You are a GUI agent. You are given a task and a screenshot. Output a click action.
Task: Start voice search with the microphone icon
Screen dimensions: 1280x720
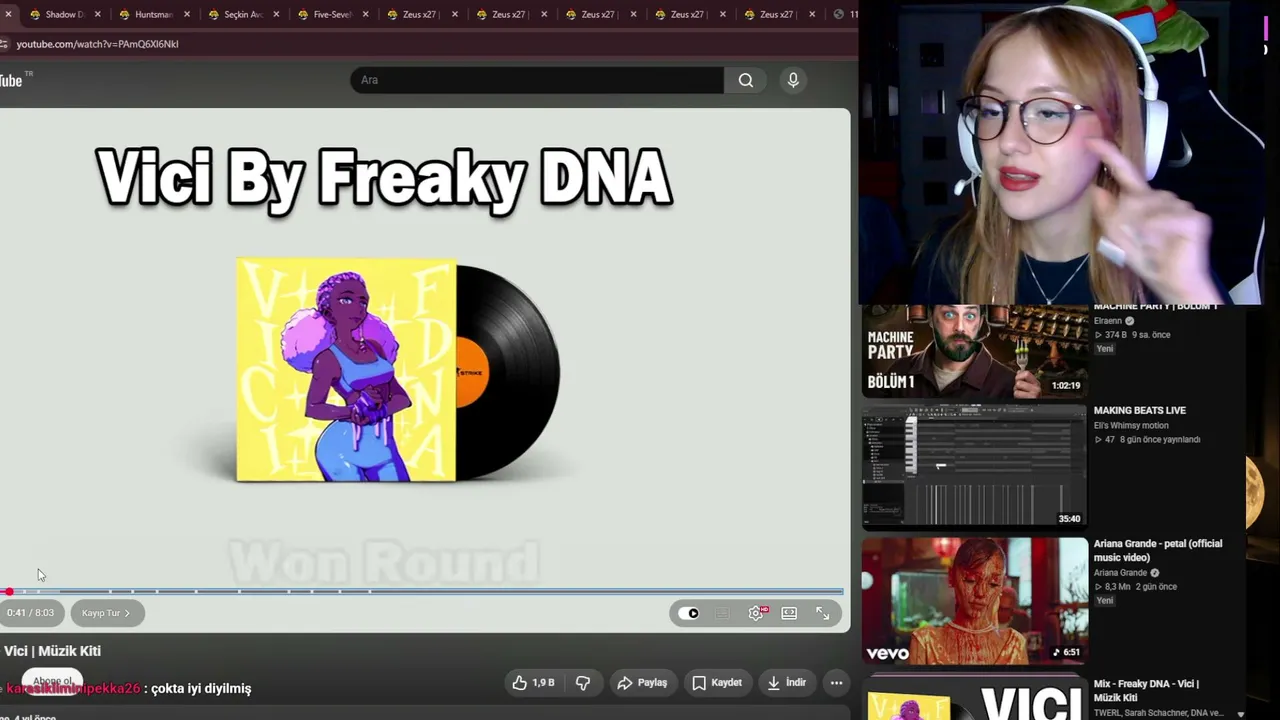click(x=793, y=80)
